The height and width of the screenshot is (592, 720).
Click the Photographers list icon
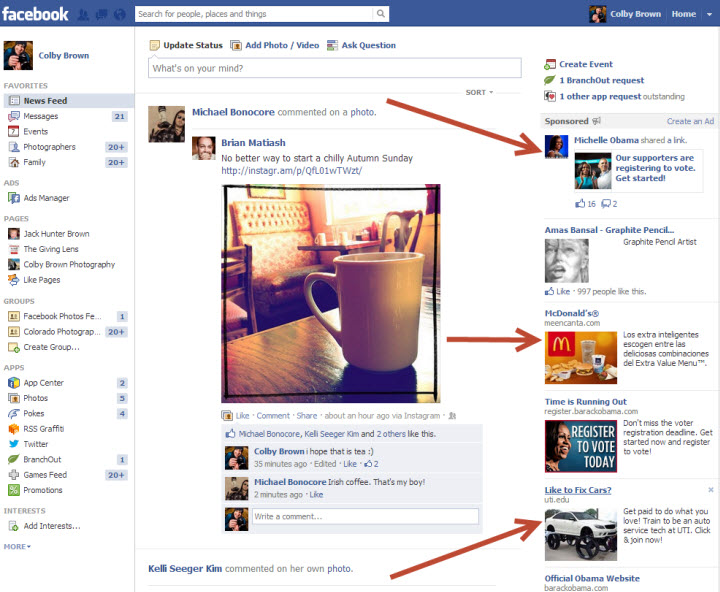coord(14,147)
